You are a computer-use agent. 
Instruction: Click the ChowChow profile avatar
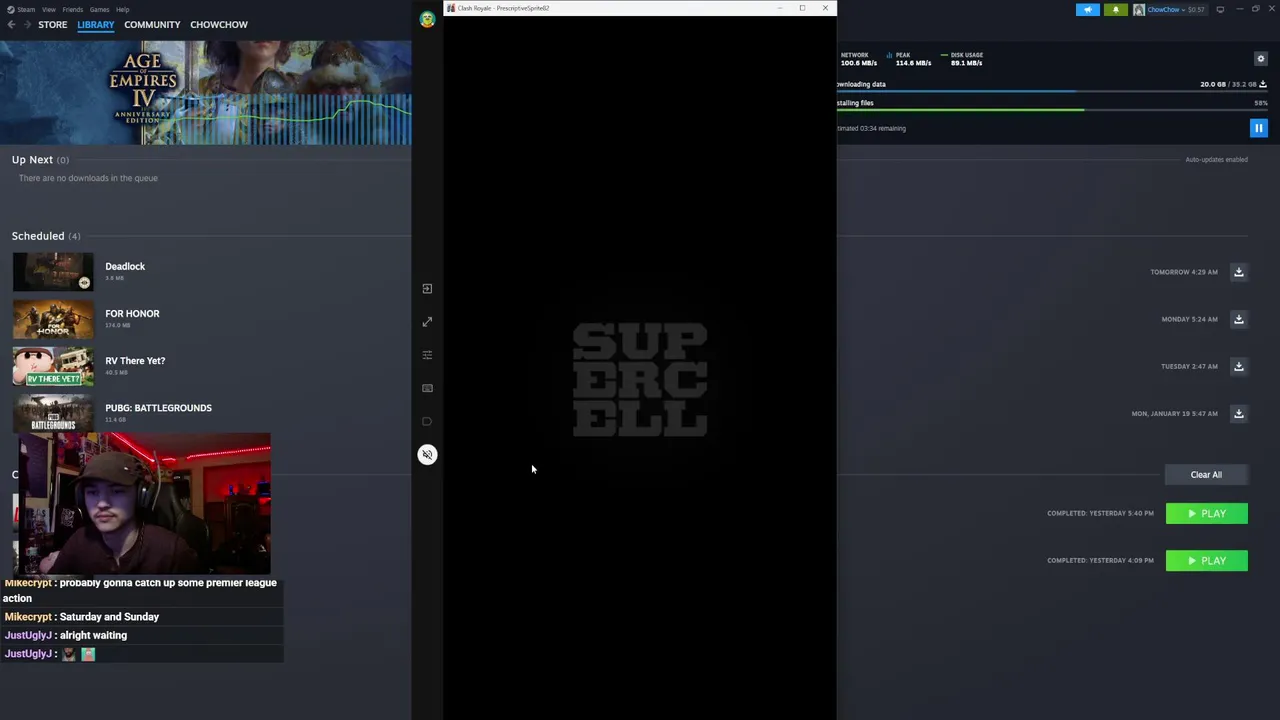[1139, 10]
